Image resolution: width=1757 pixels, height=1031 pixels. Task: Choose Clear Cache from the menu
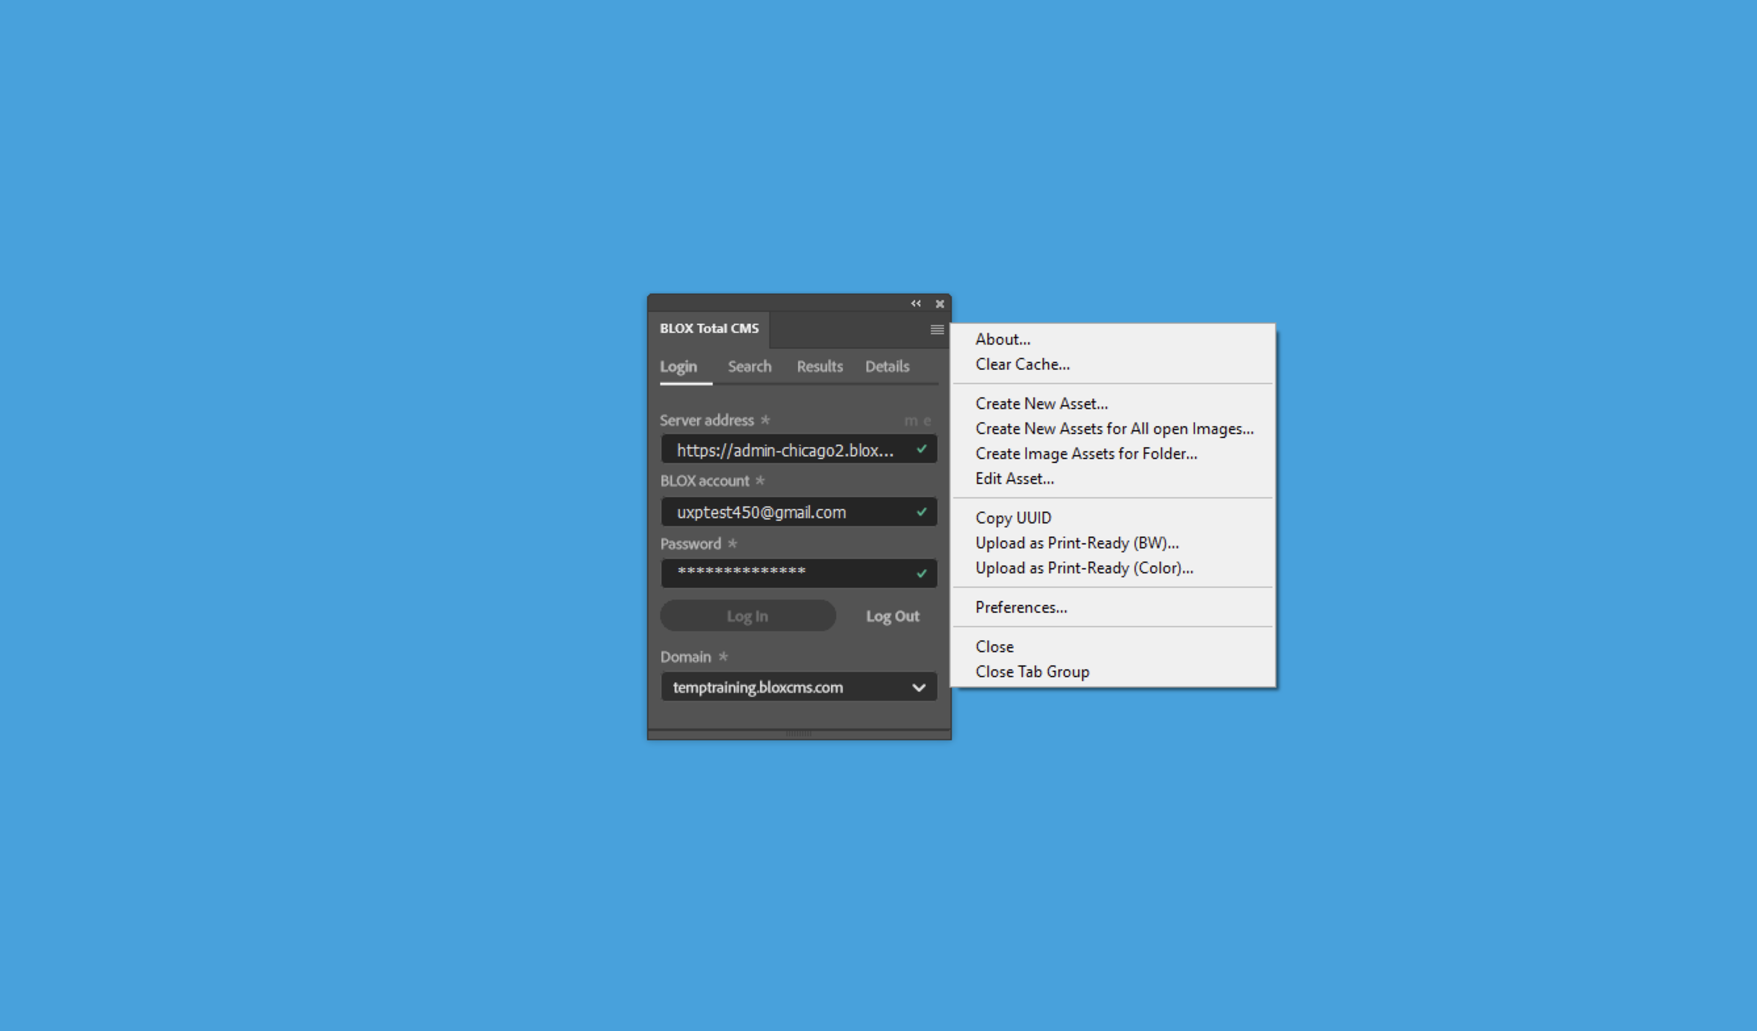pos(1022,365)
